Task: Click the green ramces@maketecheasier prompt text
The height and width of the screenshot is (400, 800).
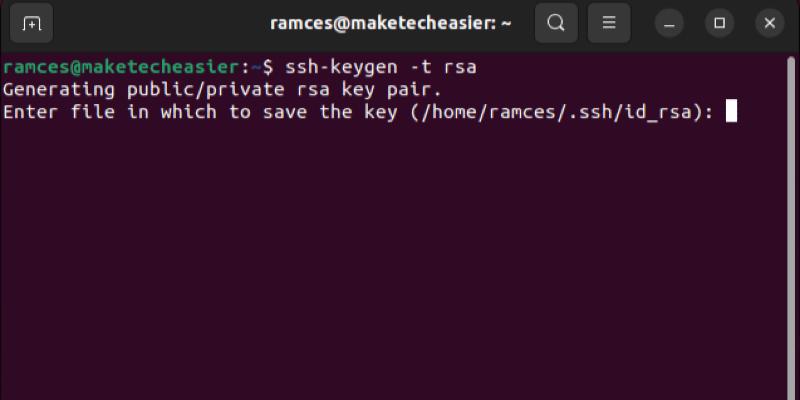Action: [x=120, y=67]
